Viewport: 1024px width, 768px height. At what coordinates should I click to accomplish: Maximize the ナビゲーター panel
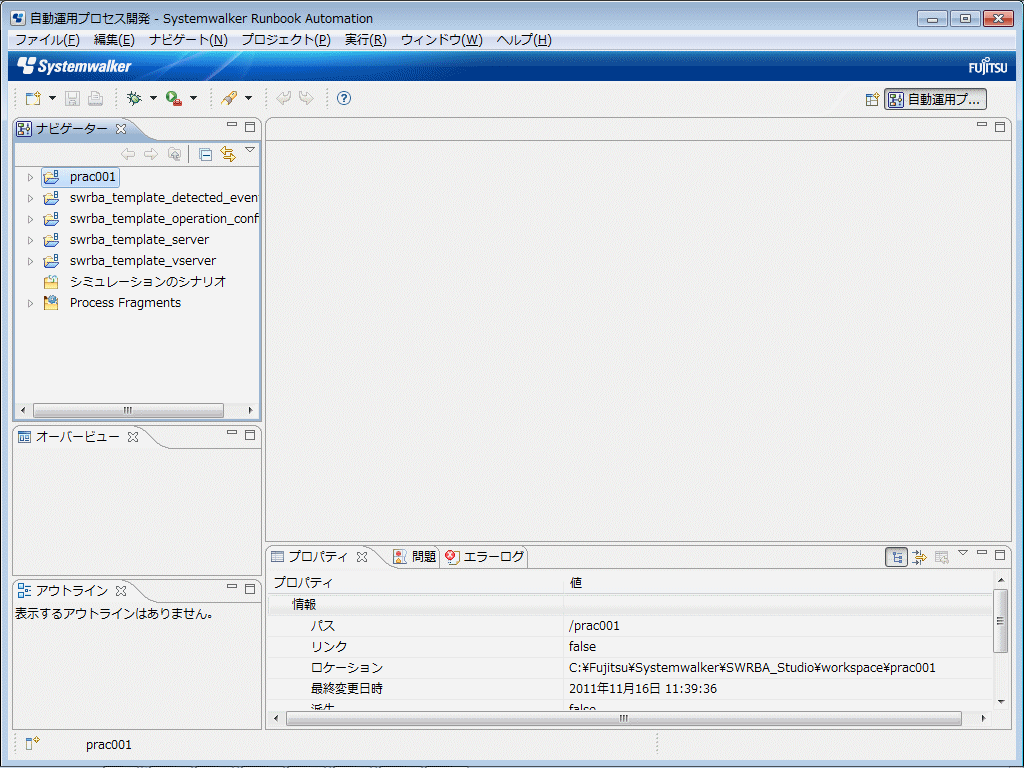coord(250,127)
